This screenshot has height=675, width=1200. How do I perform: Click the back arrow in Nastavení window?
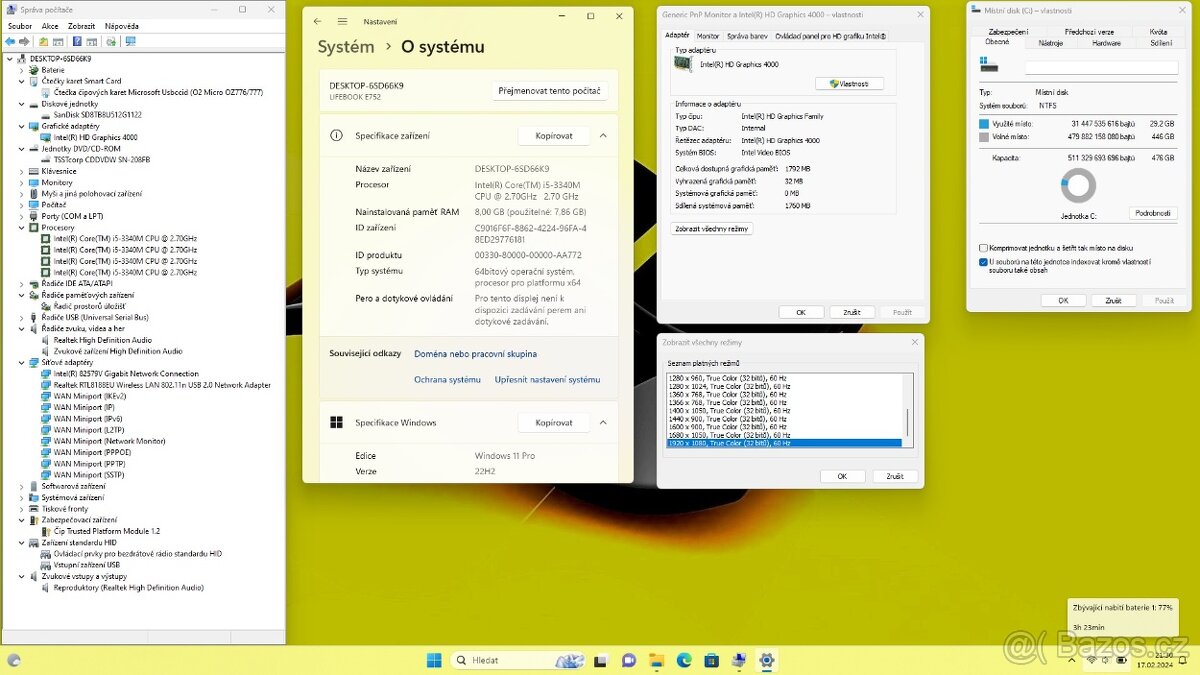[x=318, y=19]
